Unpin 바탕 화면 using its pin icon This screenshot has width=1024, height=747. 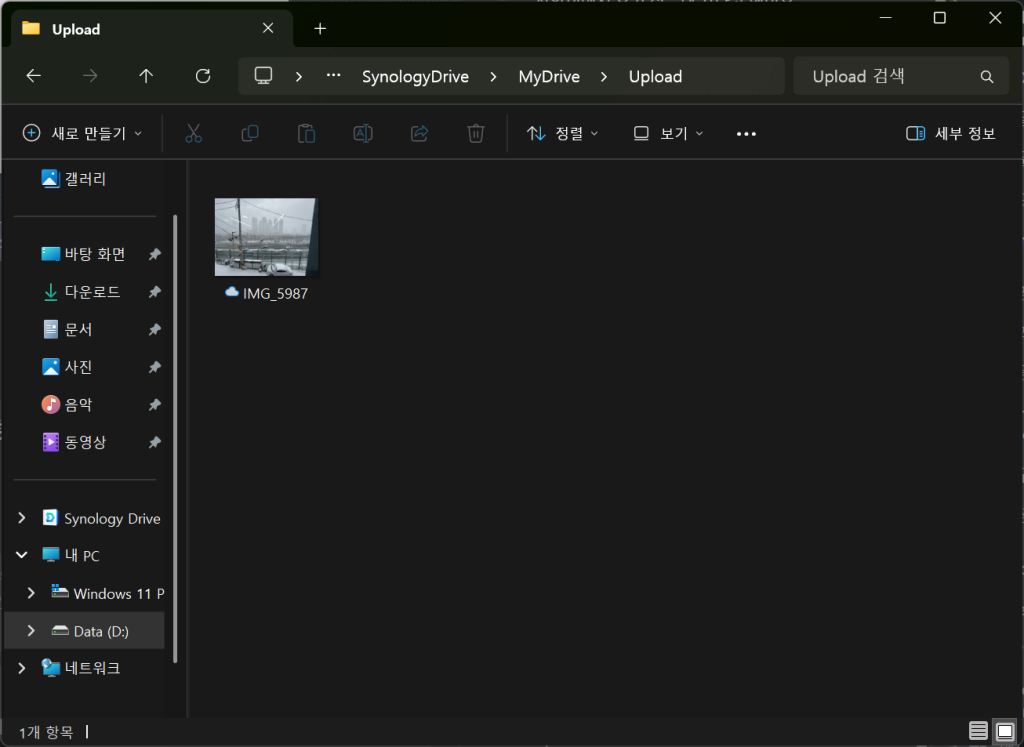[x=155, y=254]
